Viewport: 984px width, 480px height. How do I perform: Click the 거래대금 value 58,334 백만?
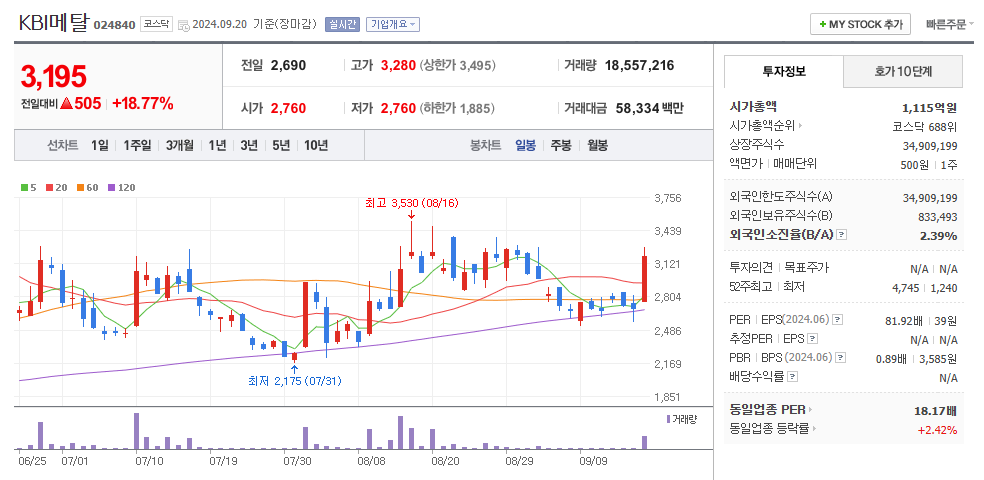pyautogui.click(x=648, y=108)
